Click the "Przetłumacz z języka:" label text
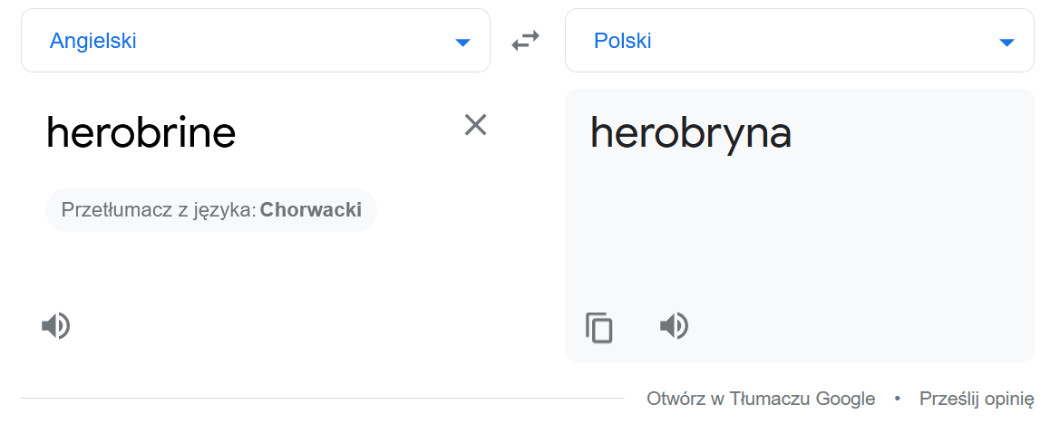The height and width of the screenshot is (443, 1060). click(x=158, y=210)
